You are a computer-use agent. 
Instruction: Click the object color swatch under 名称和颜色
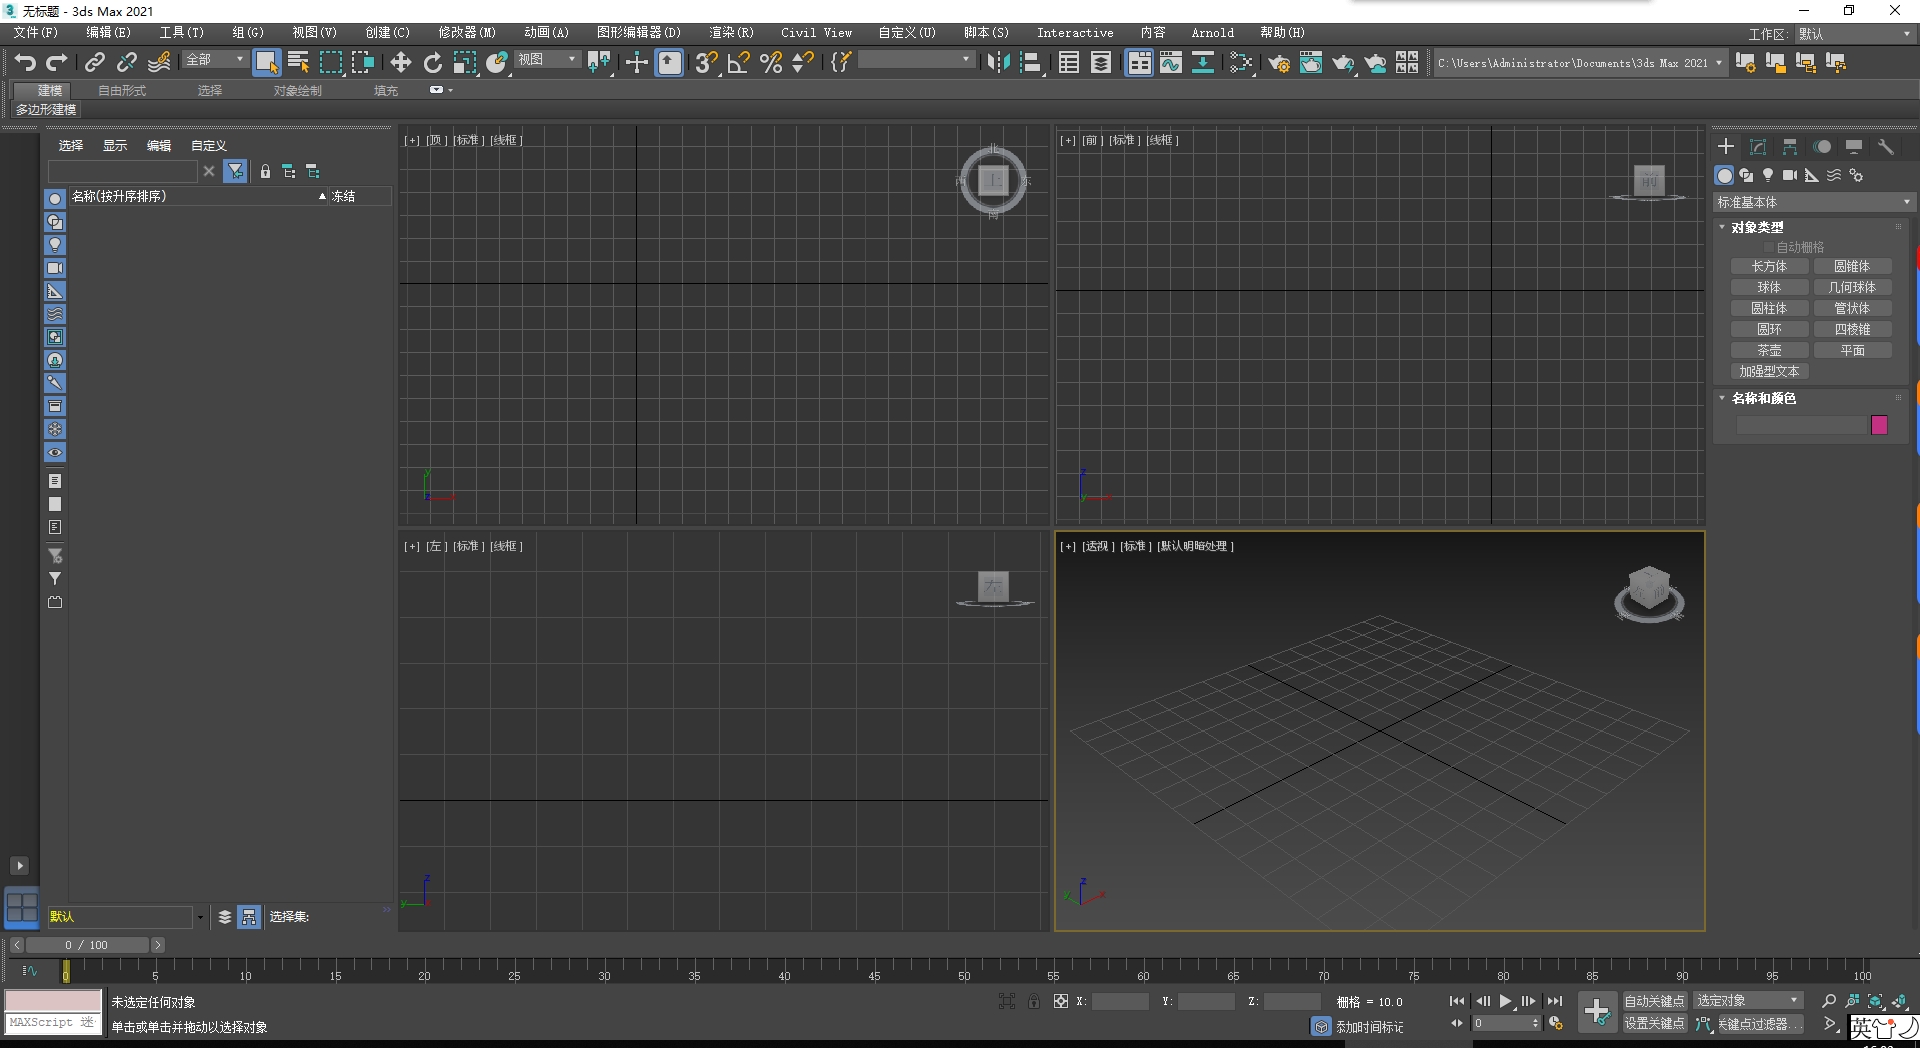pyautogui.click(x=1879, y=425)
